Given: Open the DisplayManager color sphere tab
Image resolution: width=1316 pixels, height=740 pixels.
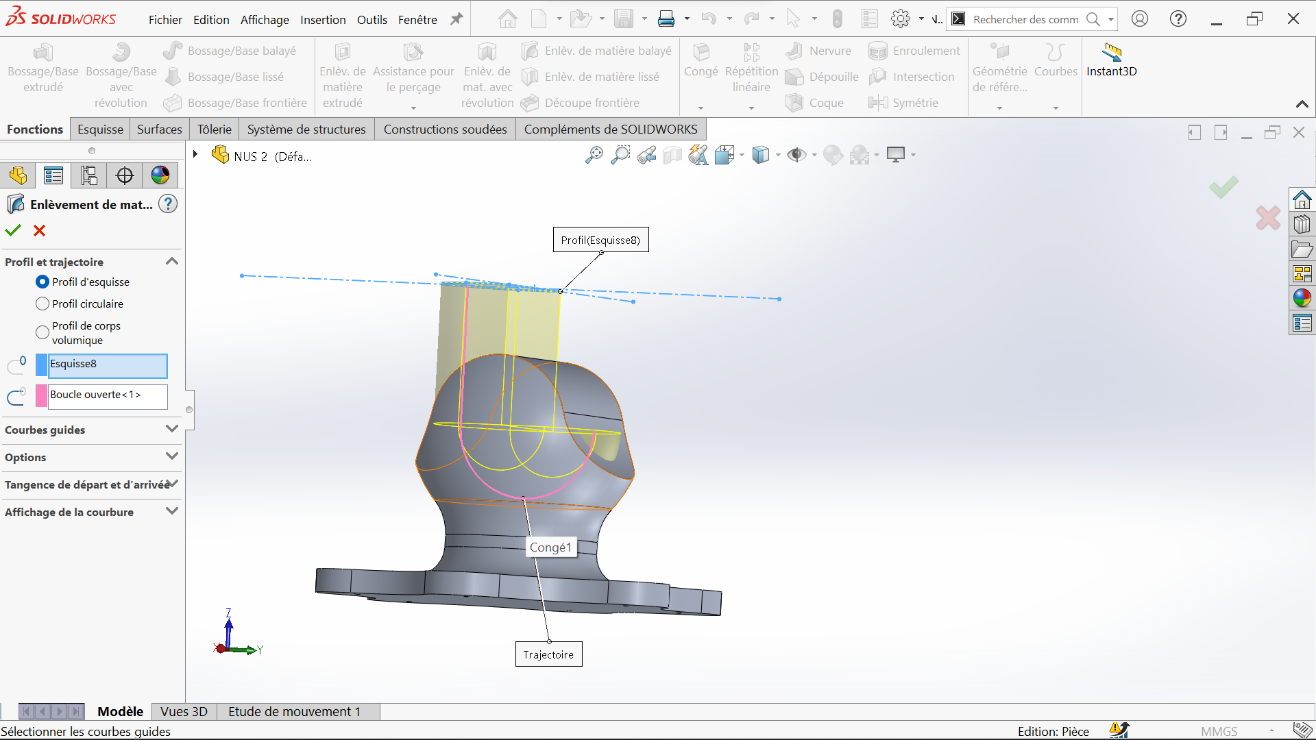Looking at the screenshot, I should [160, 176].
